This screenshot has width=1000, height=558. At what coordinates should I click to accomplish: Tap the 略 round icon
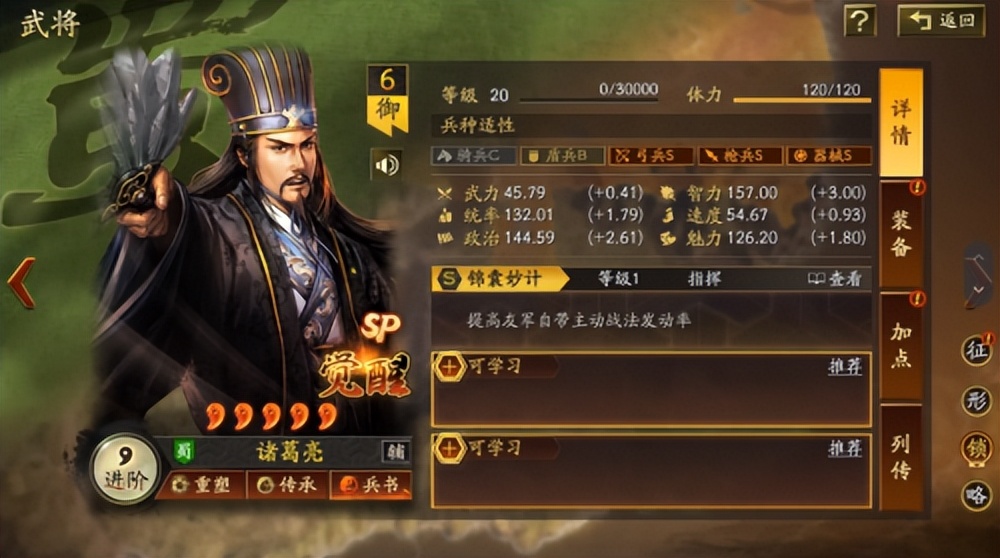click(x=976, y=496)
